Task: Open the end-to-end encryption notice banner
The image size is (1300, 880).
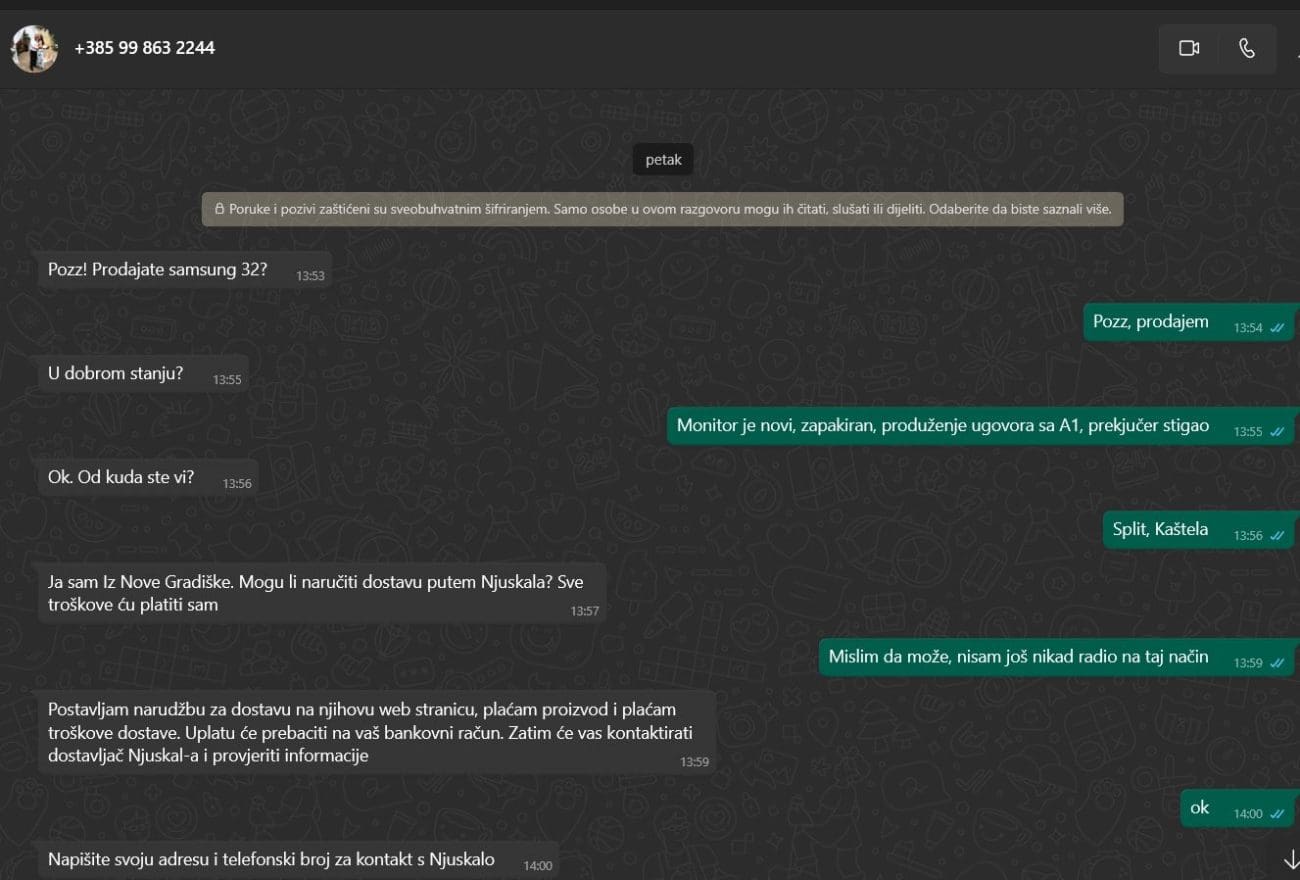Action: 662,210
